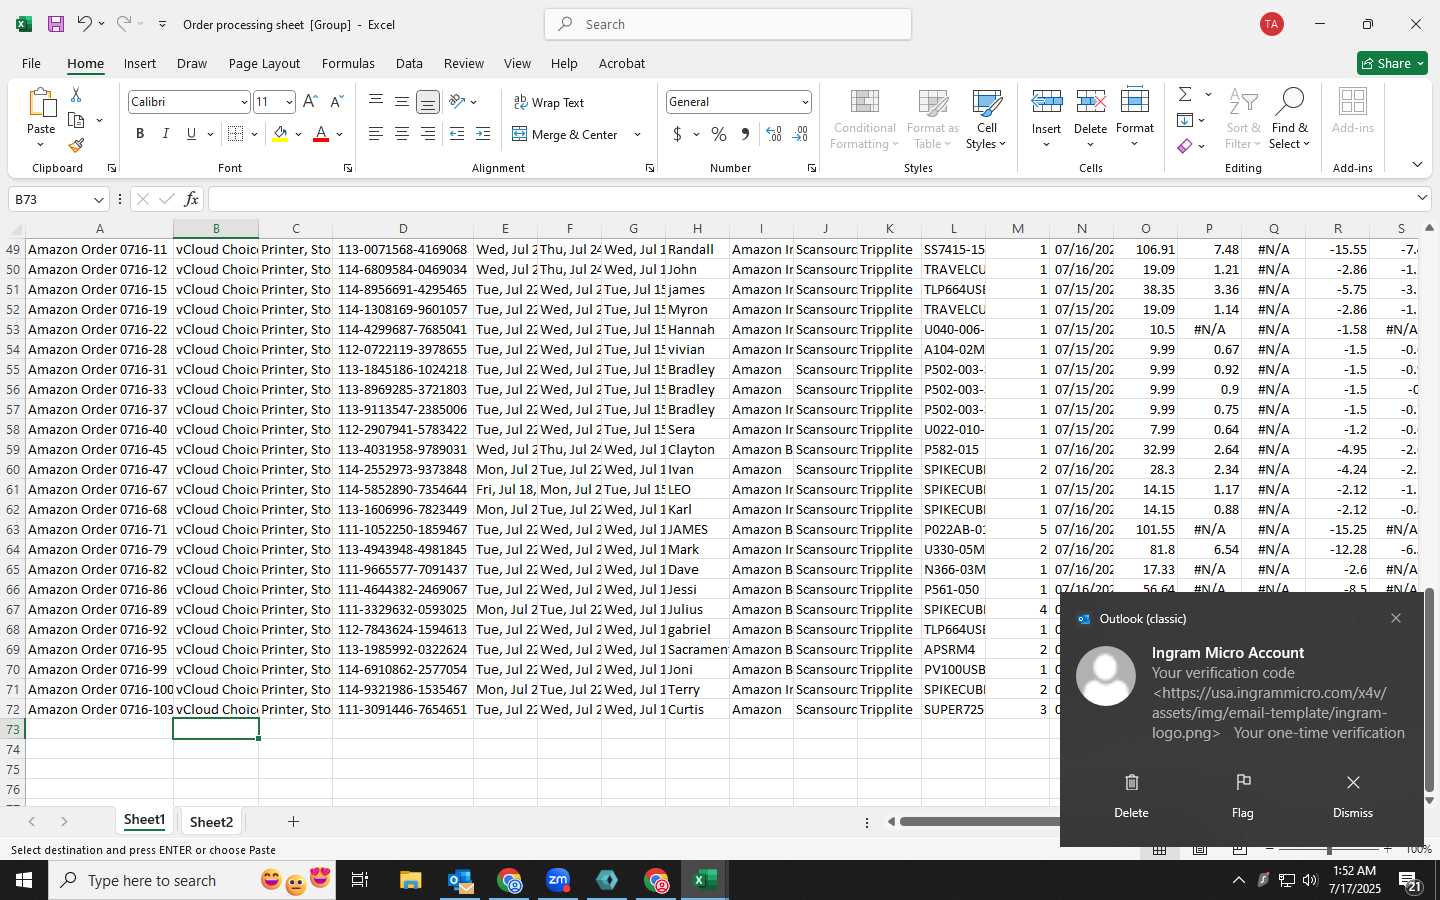Image resolution: width=1440 pixels, height=900 pixels.
Task: Add a new sheet with plus button
Action: (x=293, y=822)
